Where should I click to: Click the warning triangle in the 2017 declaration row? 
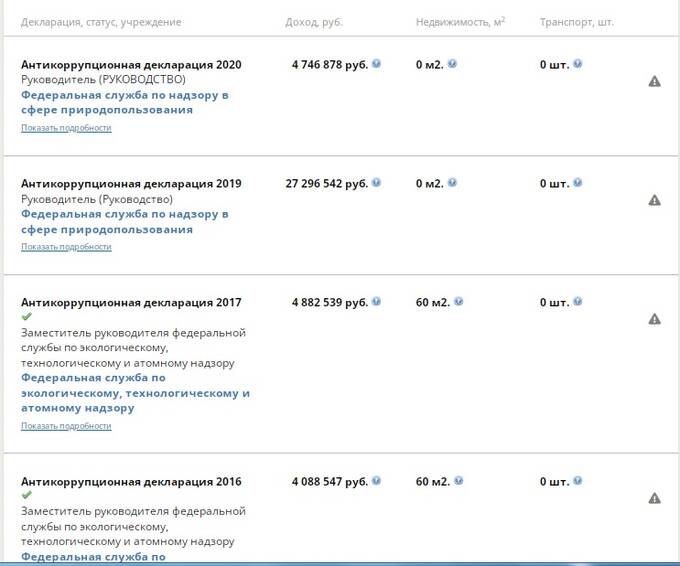(654, 319)
